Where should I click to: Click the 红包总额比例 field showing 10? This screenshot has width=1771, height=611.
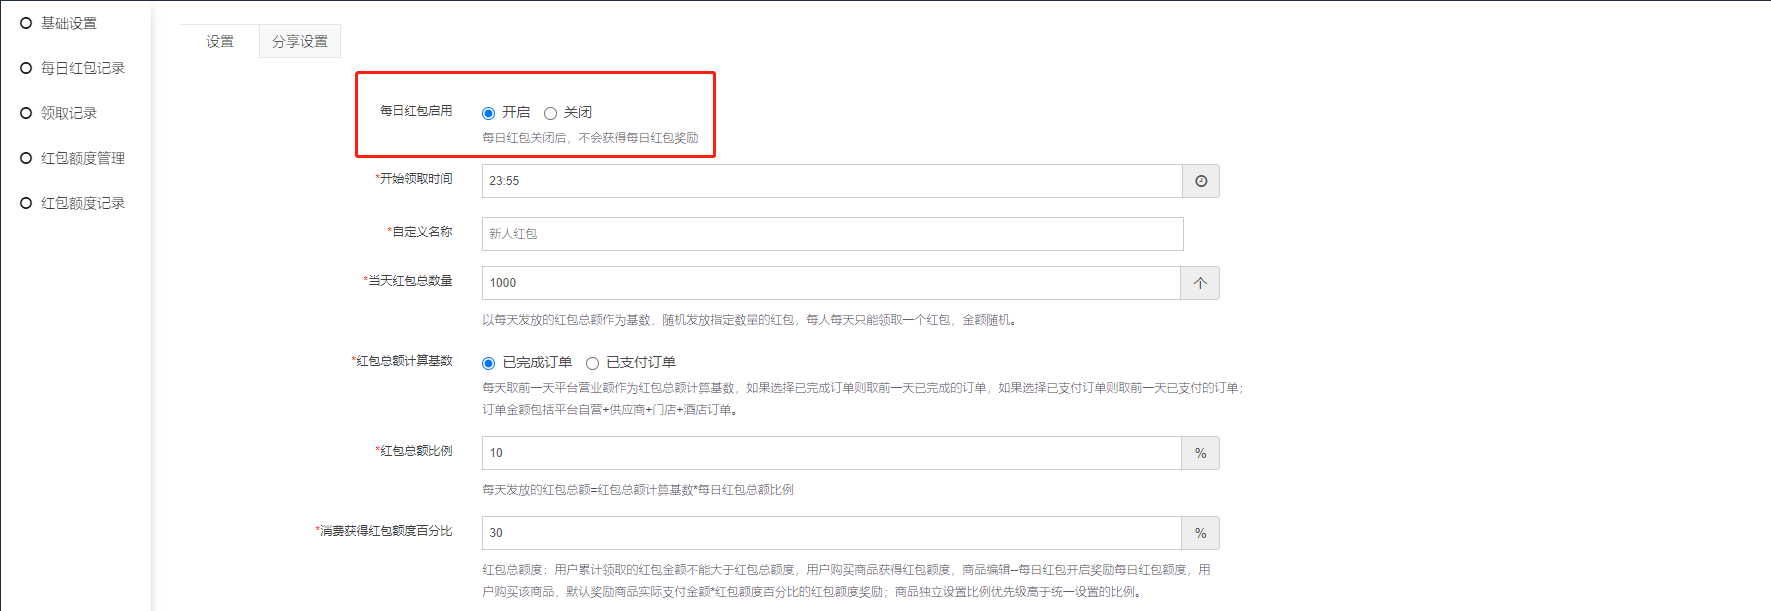(830, 453)
